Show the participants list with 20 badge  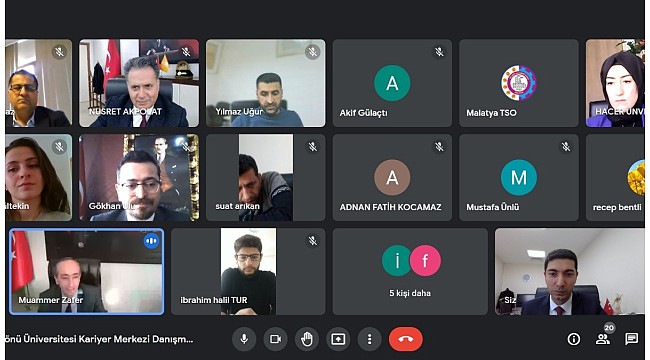click(603, 338)
